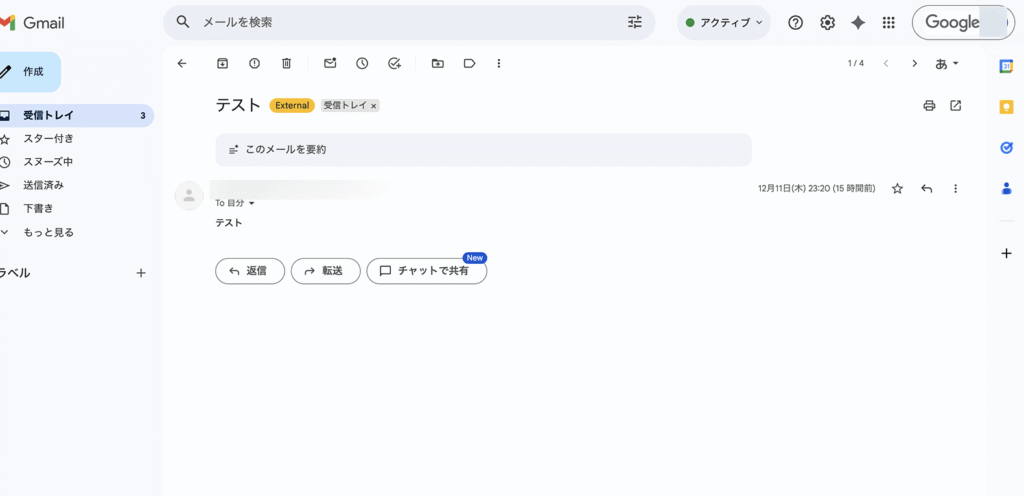Open the message's three-dot options menu
1024x496 pixels.
point(955,189)
